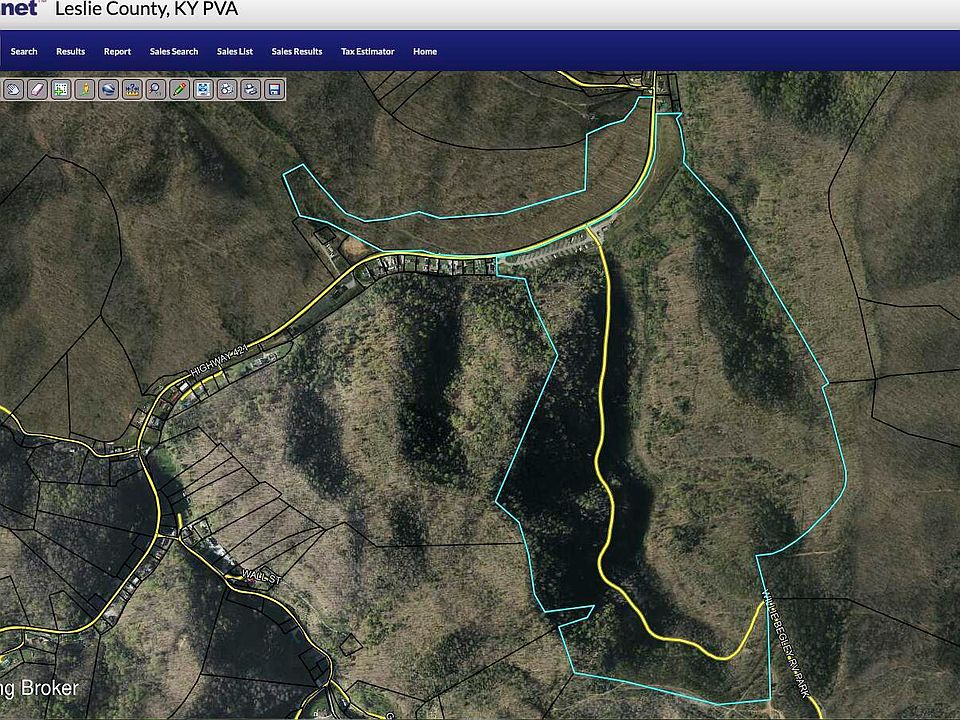Open the Search menu
The height and width of the screenshot is (720, 960).
point(23,51)
